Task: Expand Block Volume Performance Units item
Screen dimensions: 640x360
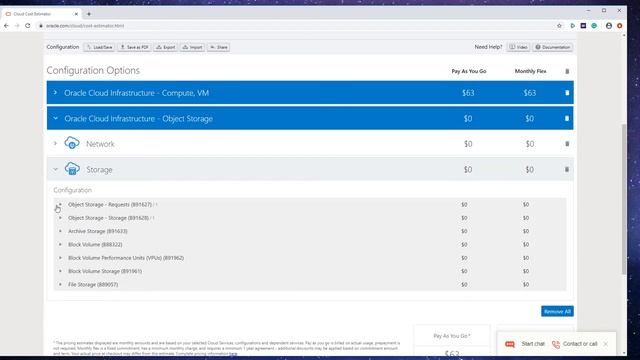Action: click(x=60, y=258)
